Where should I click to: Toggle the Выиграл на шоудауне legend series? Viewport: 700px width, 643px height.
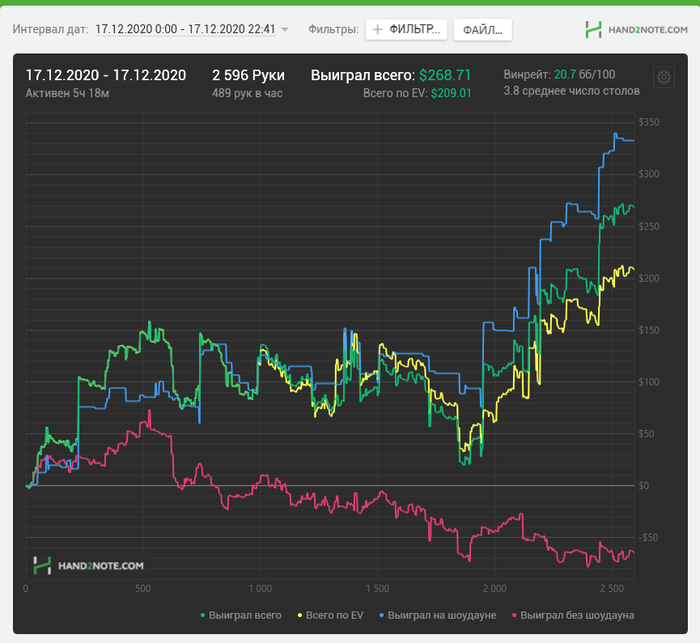pos(438,615)
